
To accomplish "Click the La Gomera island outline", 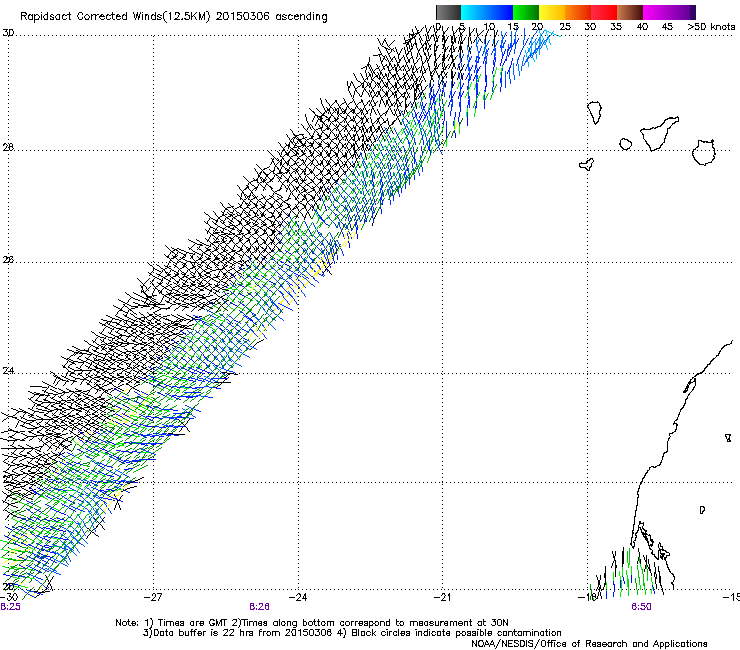I will tap(626, 144).
